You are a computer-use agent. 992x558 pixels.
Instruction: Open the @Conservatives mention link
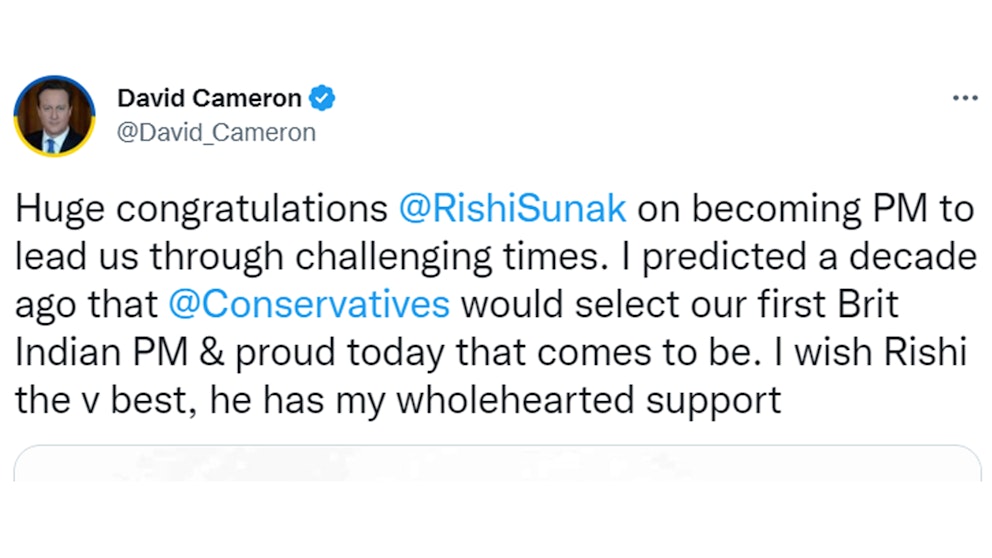pos(309,305)
